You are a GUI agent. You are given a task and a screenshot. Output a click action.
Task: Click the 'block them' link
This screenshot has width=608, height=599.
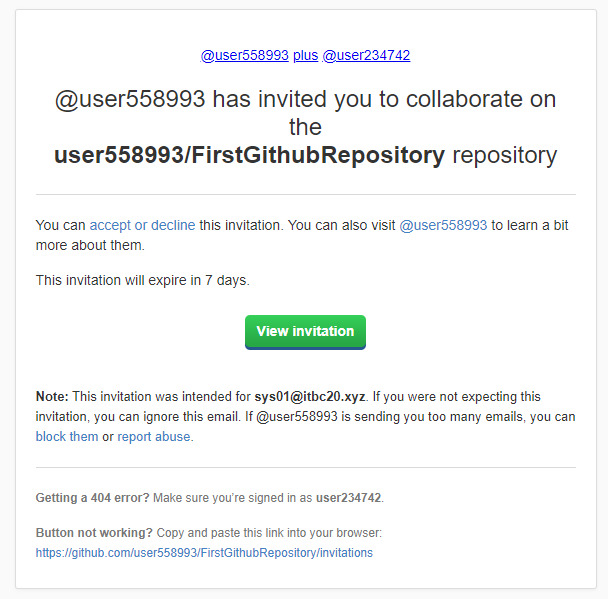[67, 437]
